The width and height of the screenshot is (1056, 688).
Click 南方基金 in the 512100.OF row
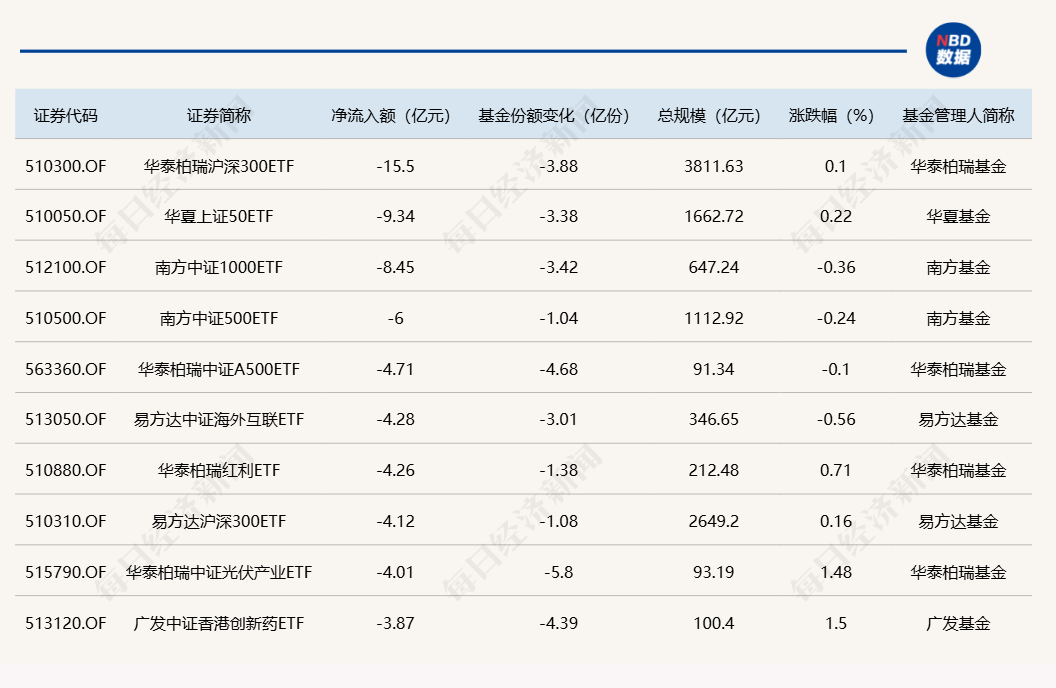tap(958, 268)
